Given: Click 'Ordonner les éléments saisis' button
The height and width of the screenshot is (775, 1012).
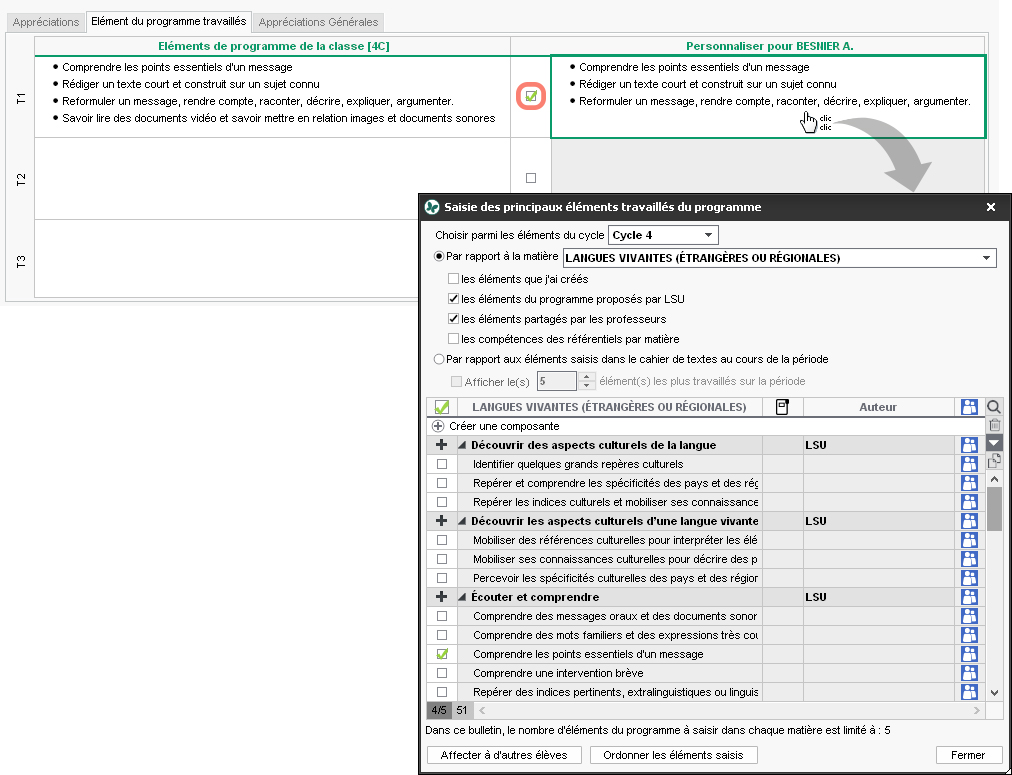Looking at the screenshot, I should point(673,755).
